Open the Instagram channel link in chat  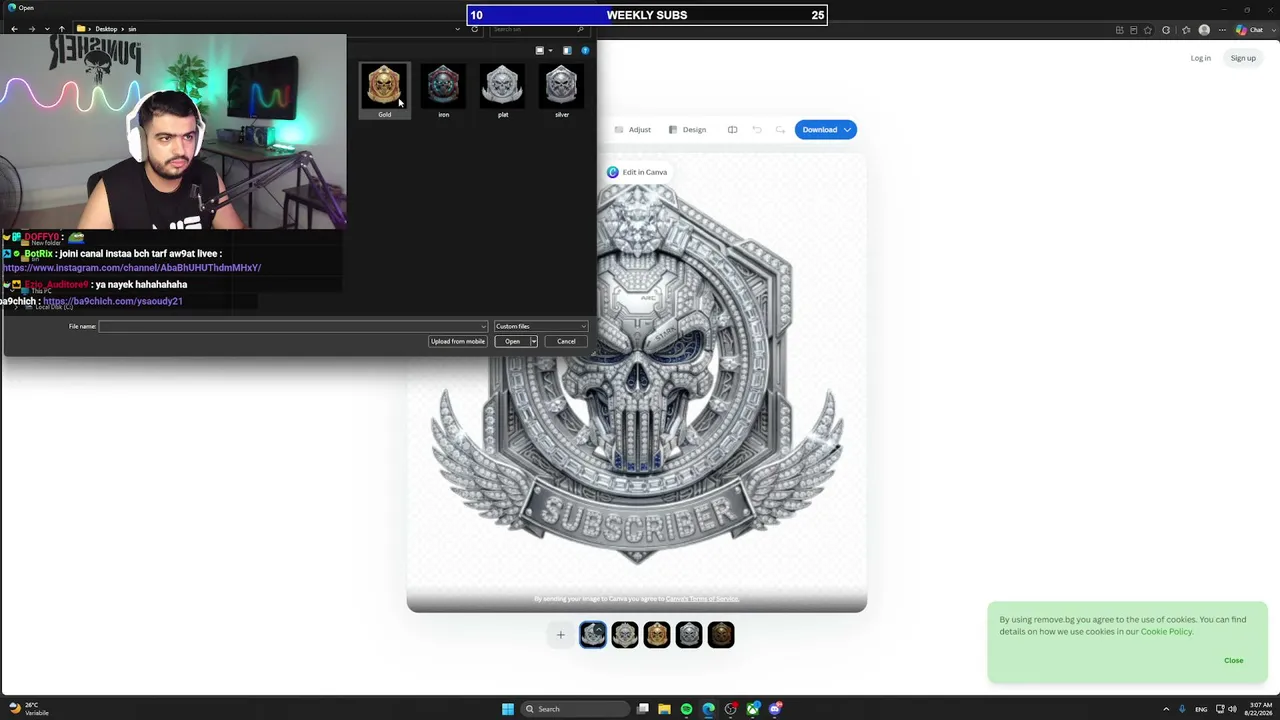tap(132, 268)
